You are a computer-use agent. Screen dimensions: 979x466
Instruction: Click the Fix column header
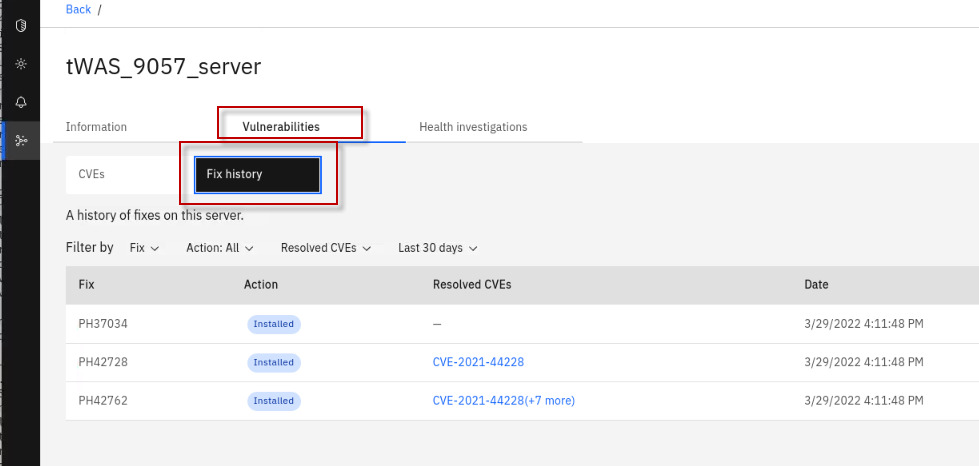pyautogui.click(x=87, y=285)
